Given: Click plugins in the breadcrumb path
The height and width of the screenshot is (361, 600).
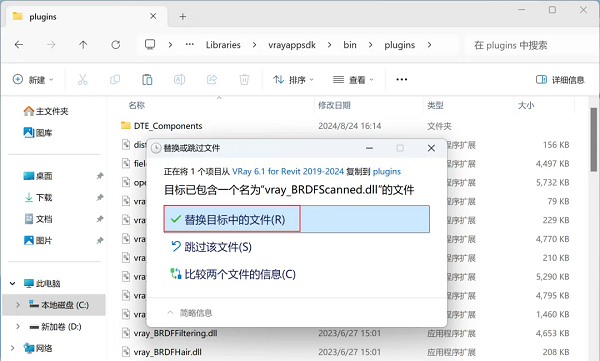Looking at the screenshot, I should click(399, 45).
